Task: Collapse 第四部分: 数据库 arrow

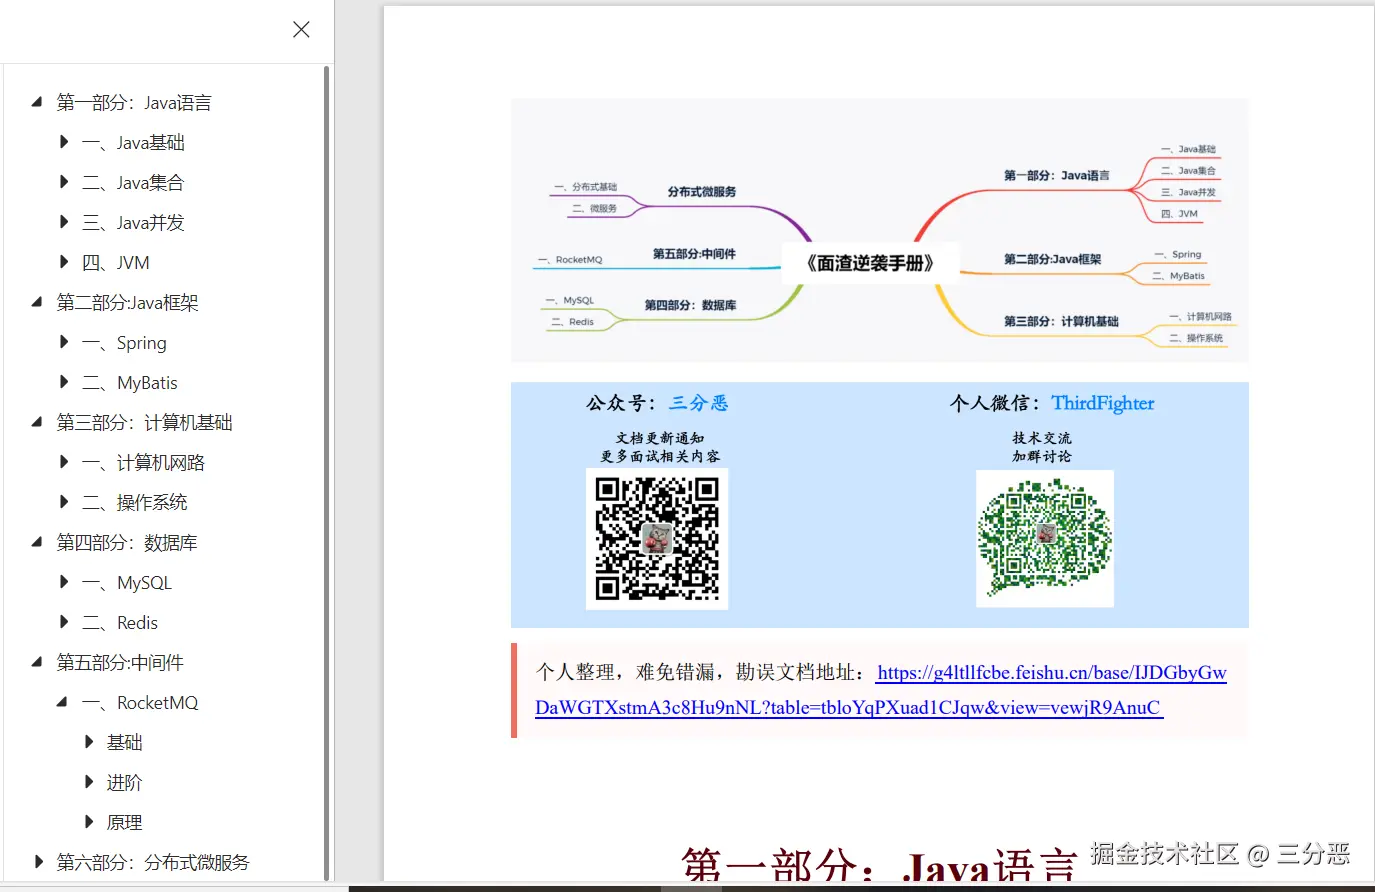Action: pos(37,542)
